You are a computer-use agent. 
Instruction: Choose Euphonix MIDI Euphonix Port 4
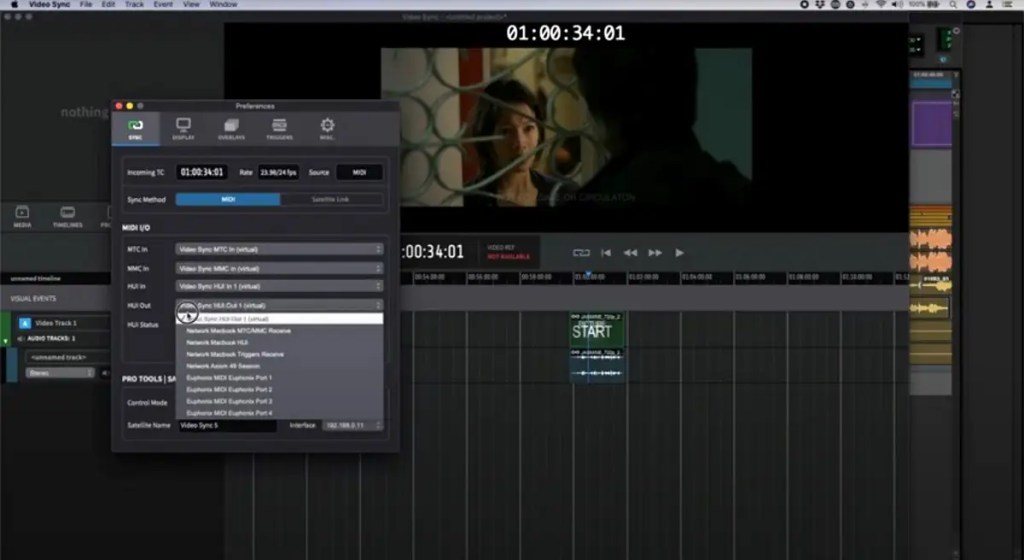[x=280, y=413]
